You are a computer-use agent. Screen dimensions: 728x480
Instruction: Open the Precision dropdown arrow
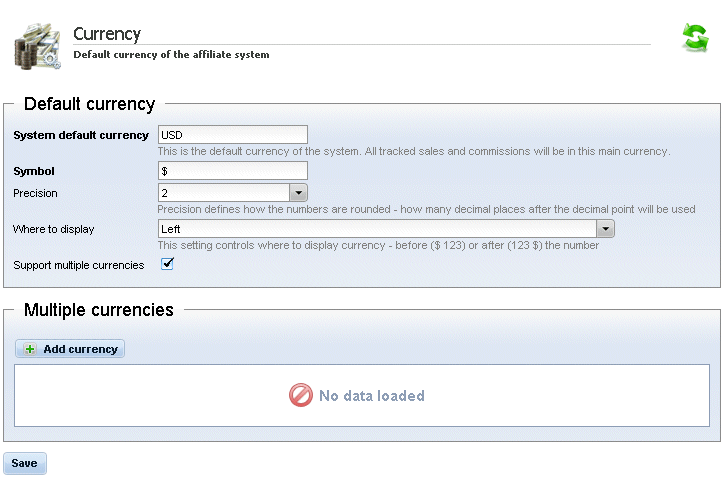299,193
